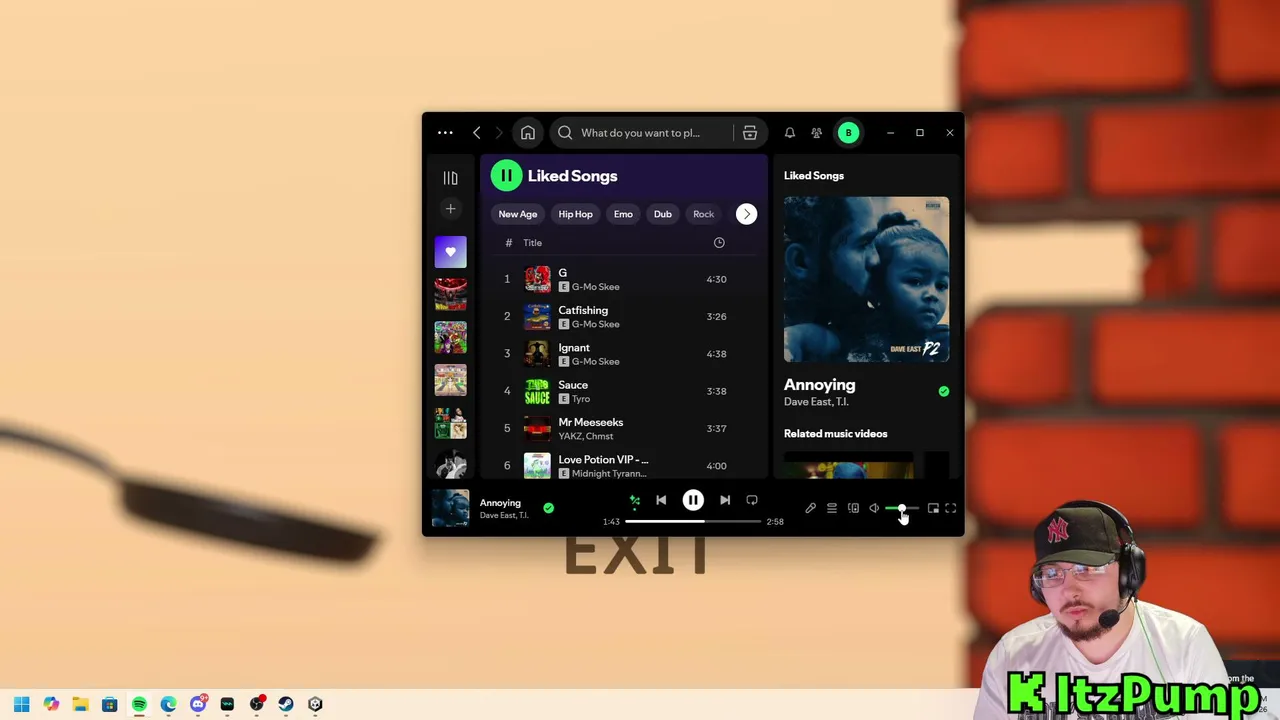The height and width of the screenshot is (720, 1280).
Task: Select the song 'G' by G-Mo Skee
Action: point(624,279)
